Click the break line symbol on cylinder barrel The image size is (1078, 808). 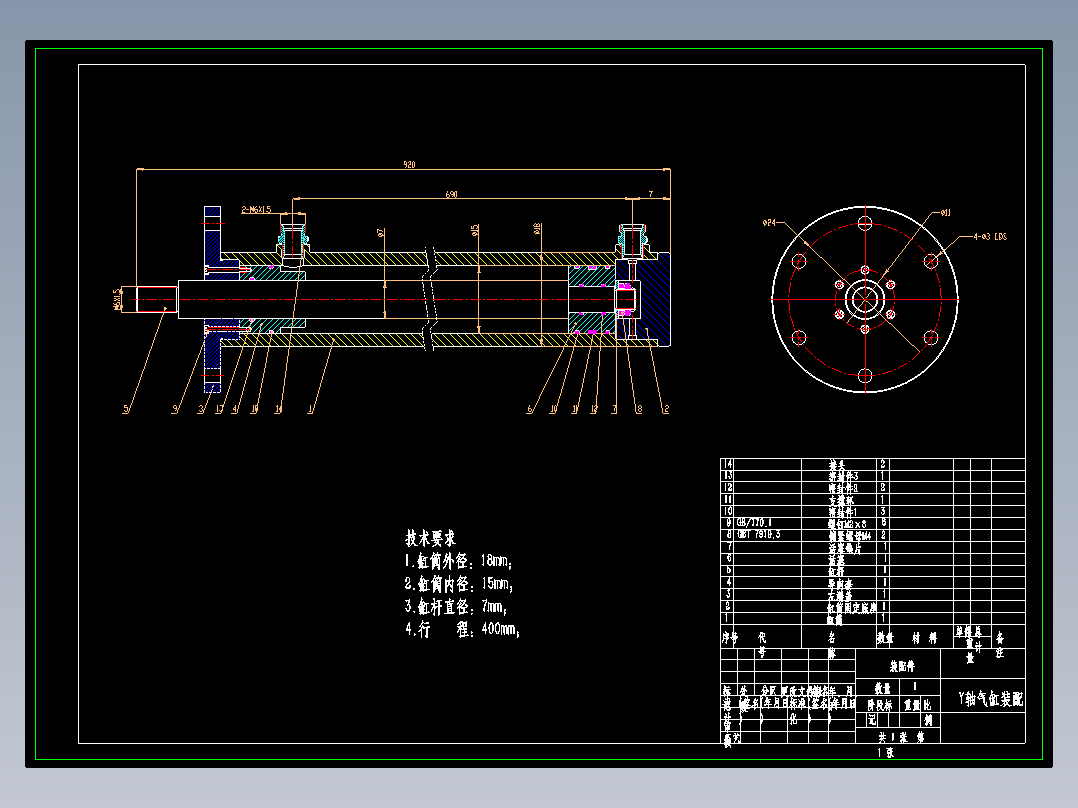431,299
